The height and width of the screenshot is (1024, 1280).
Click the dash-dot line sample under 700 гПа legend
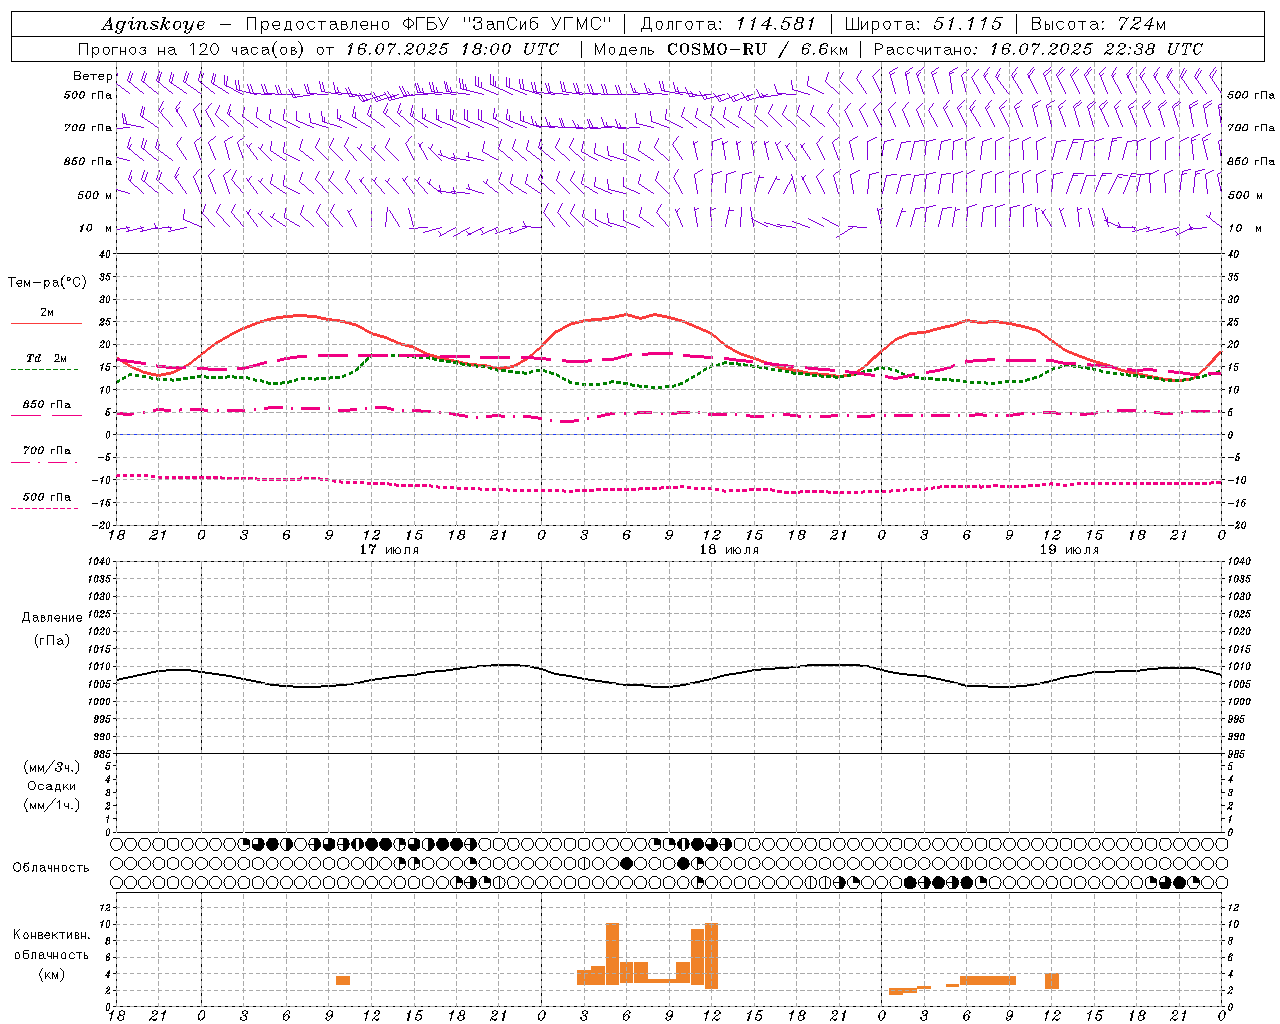click(x=44, y=462)
